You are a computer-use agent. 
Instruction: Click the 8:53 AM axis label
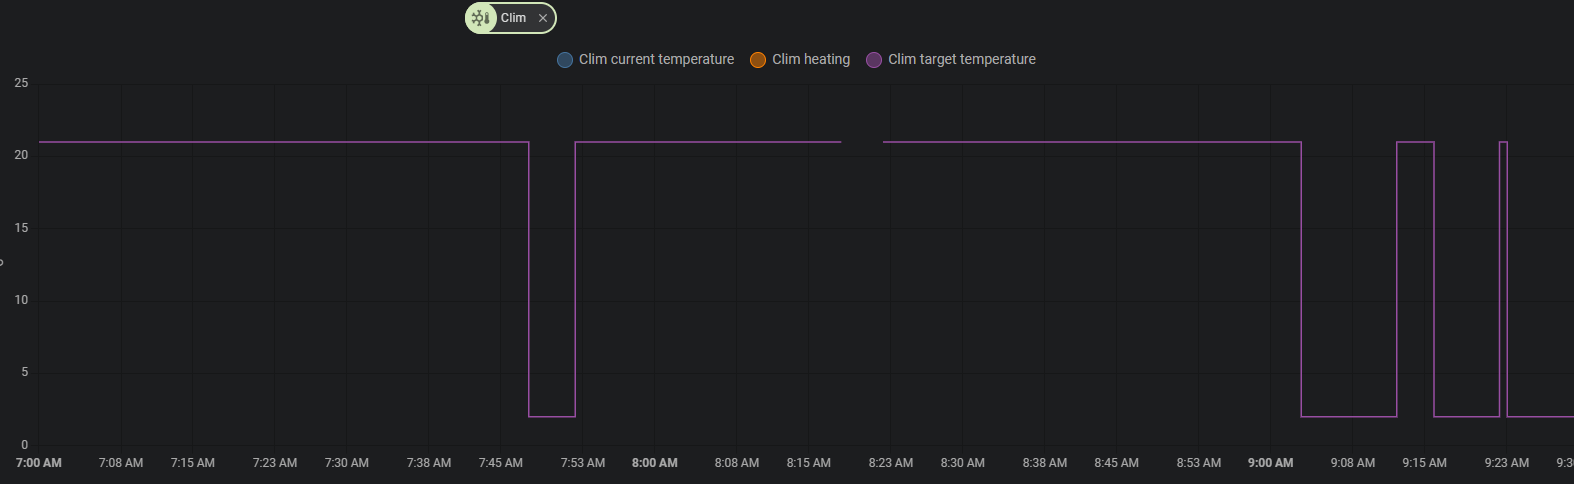pyautogui.click(x=1199, y=463)
